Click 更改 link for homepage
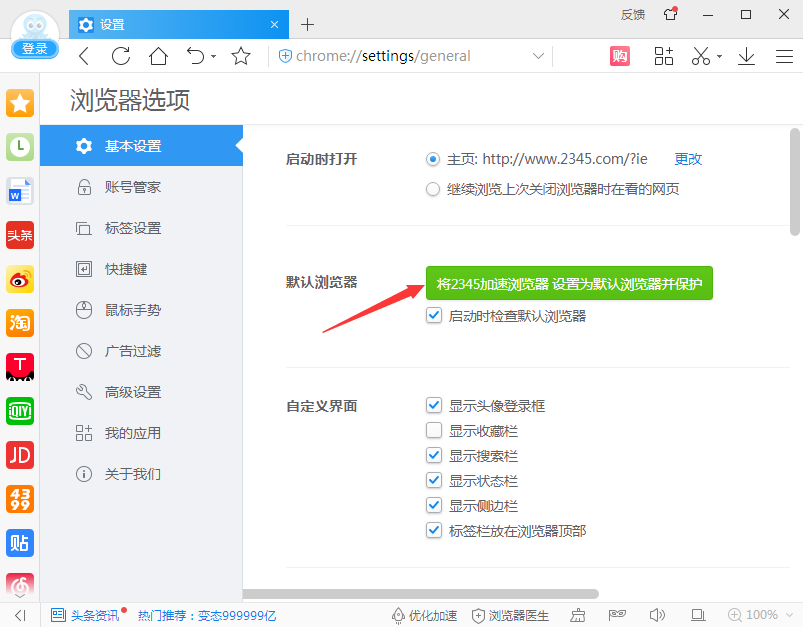This screenshot has height=627, width=803. click(688, 159)
